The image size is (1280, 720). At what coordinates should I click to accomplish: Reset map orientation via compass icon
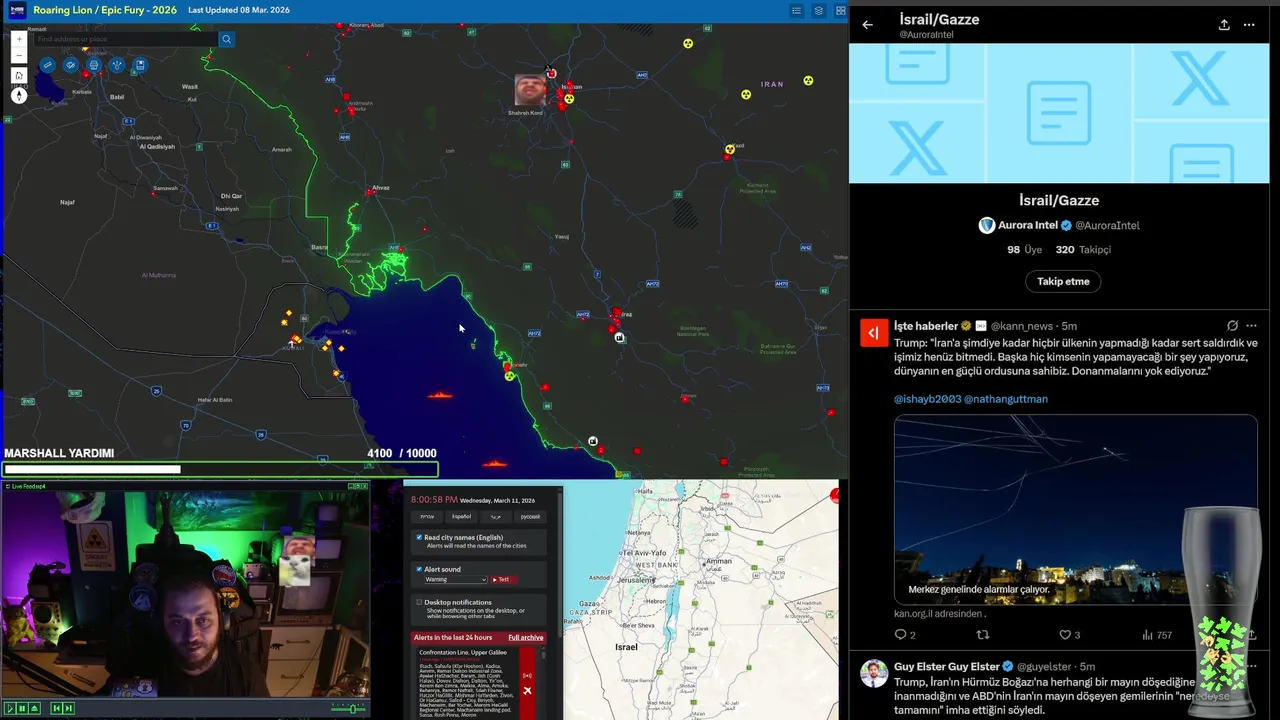(x=19, y=95)
